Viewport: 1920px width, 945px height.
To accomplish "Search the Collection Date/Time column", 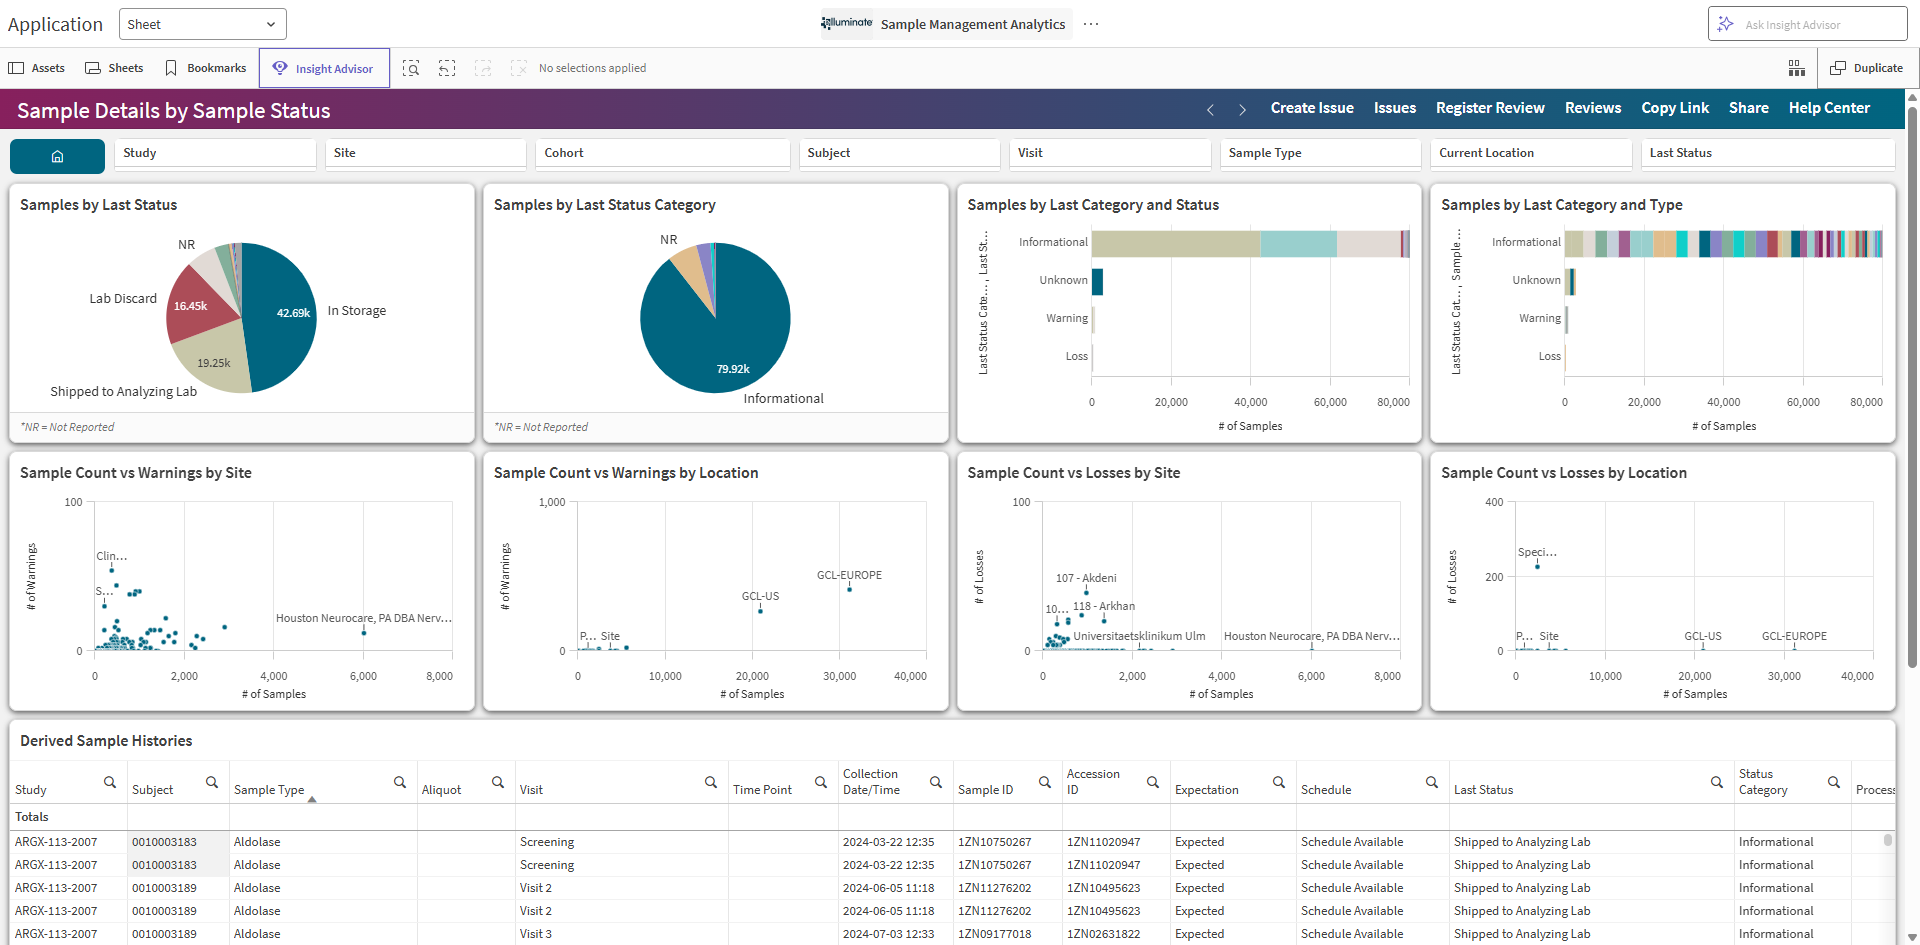I will click(x=936, y=782).
